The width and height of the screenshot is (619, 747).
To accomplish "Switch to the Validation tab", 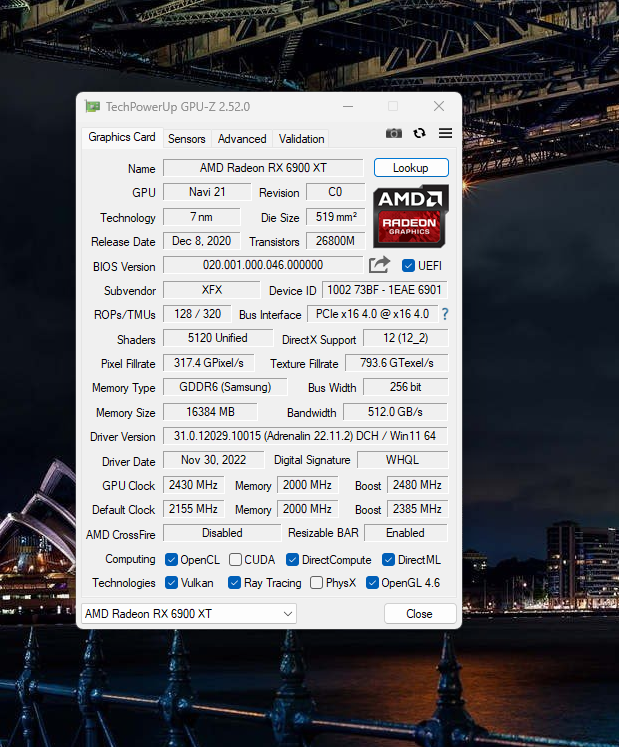I will click(302, 139).
